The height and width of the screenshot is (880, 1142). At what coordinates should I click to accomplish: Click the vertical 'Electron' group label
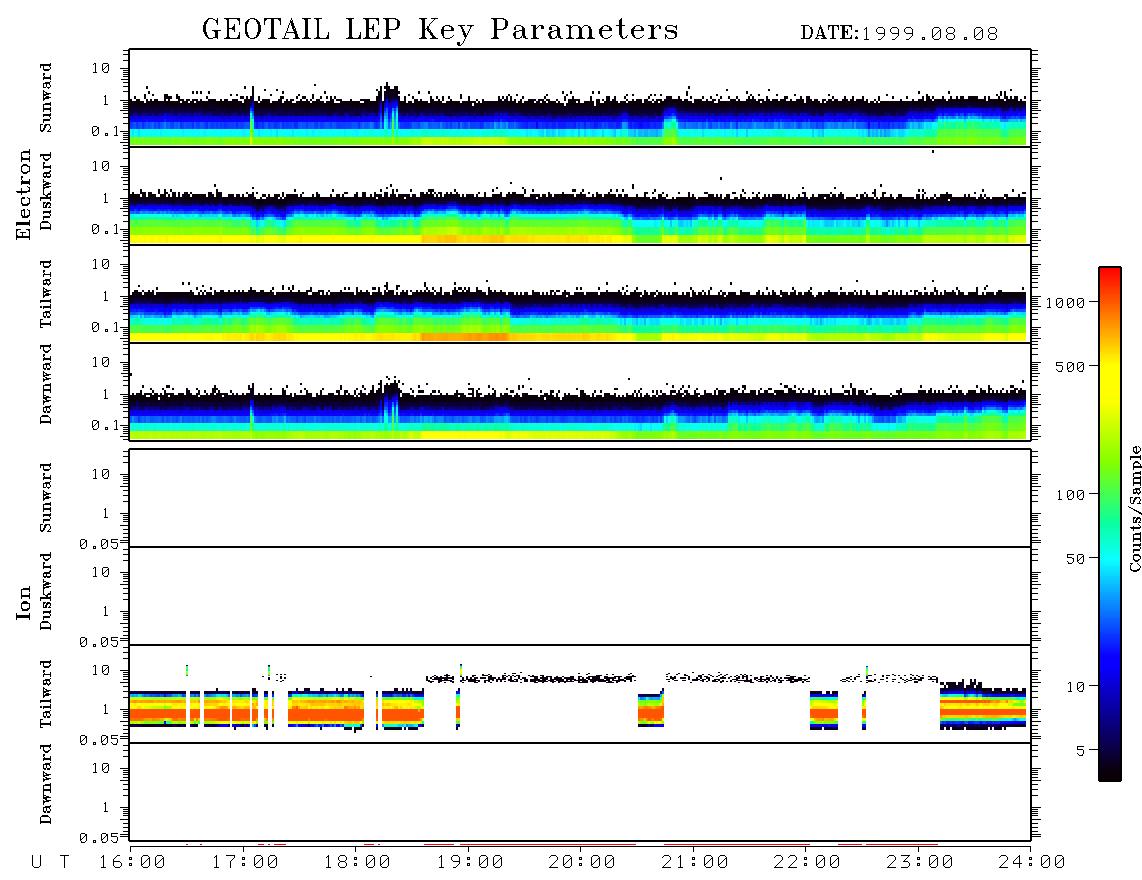pos(24,195)
